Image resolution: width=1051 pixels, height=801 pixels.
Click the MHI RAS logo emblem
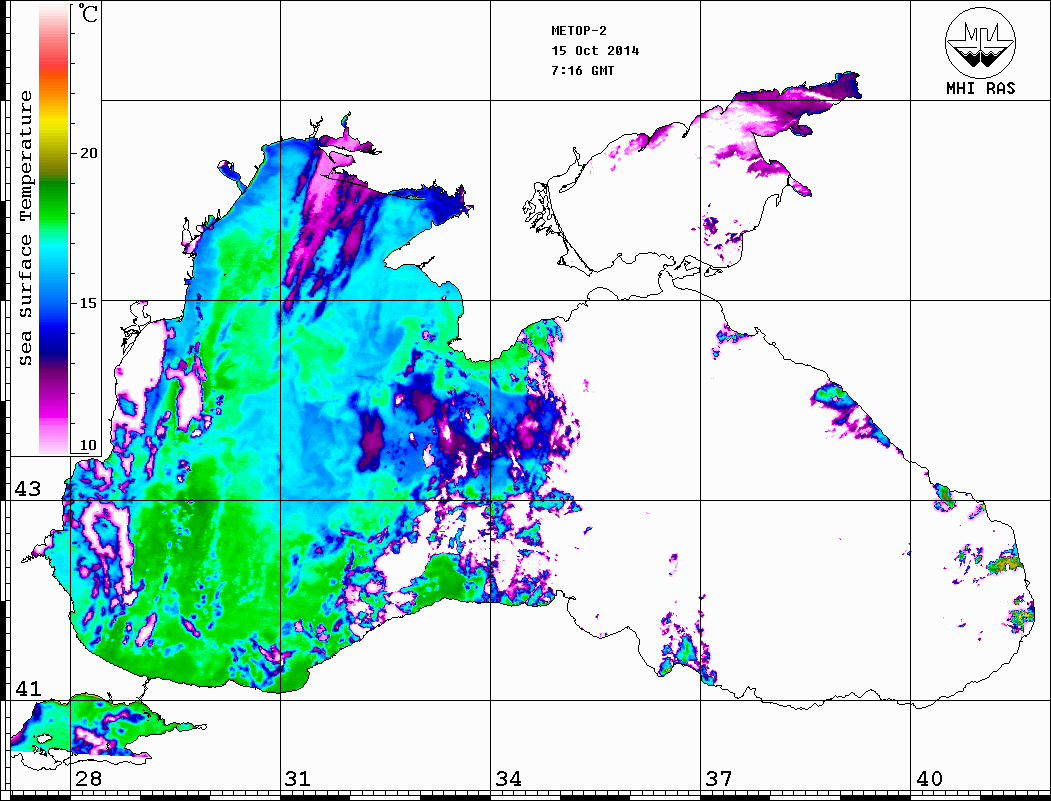(981, 42)
